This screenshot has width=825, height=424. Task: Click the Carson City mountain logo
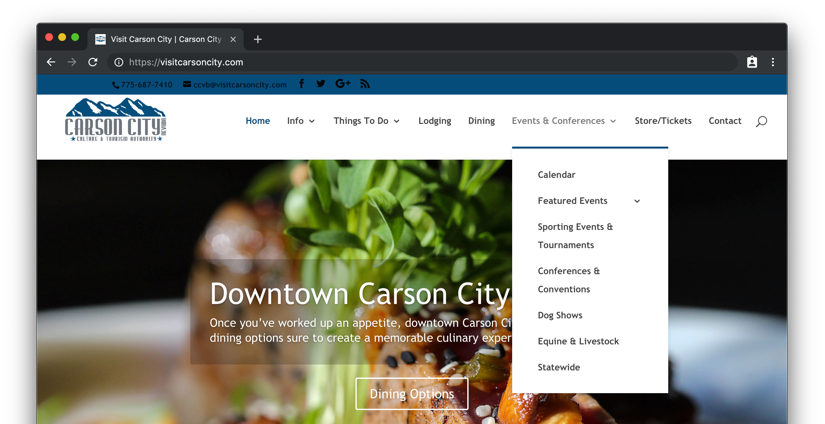pyautogui.click(x=115, y=119)
